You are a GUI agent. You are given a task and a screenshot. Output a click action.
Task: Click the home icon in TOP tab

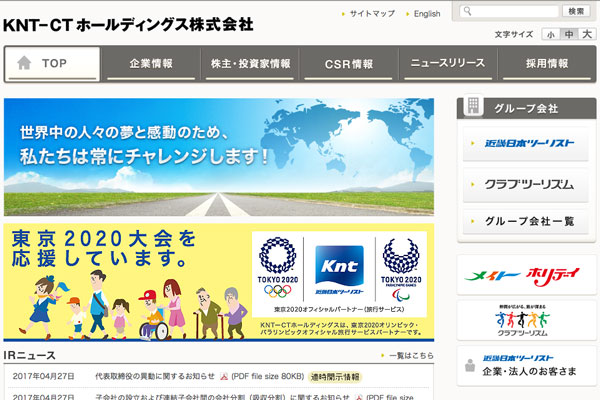(24, 63)
